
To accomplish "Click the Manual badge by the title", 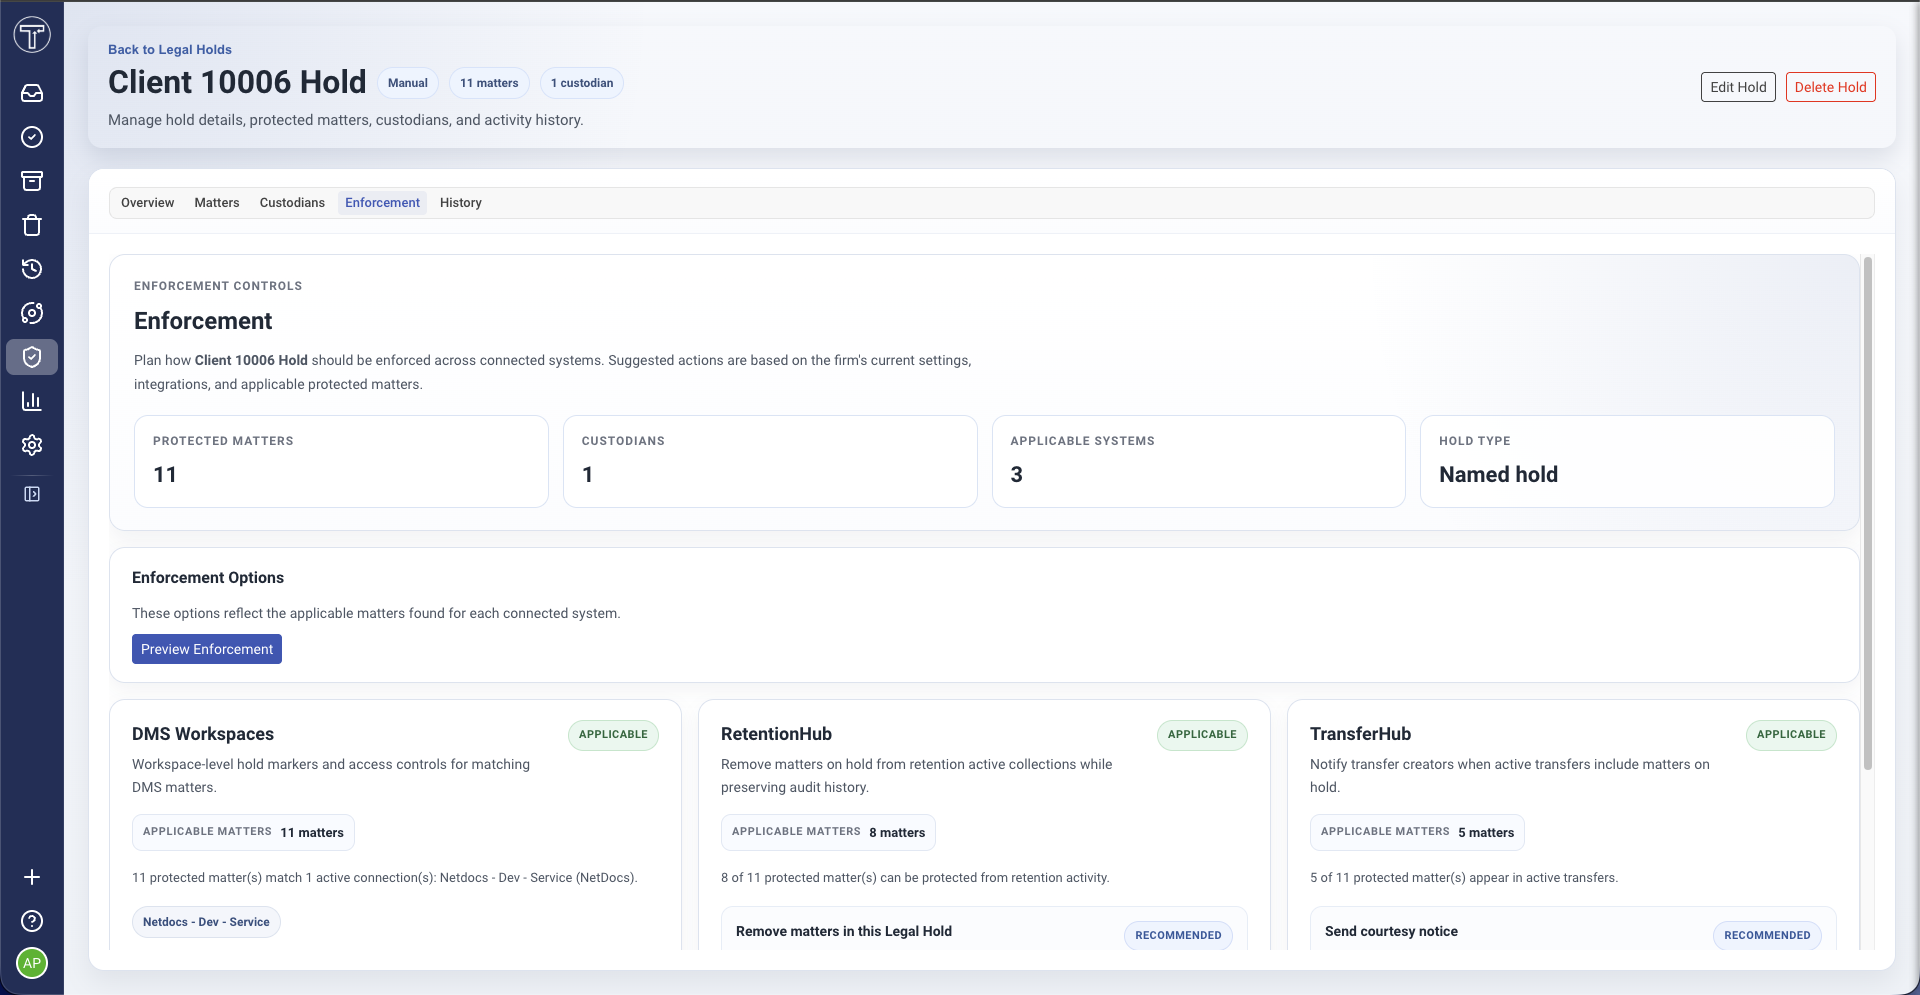I will coord(408,83).
